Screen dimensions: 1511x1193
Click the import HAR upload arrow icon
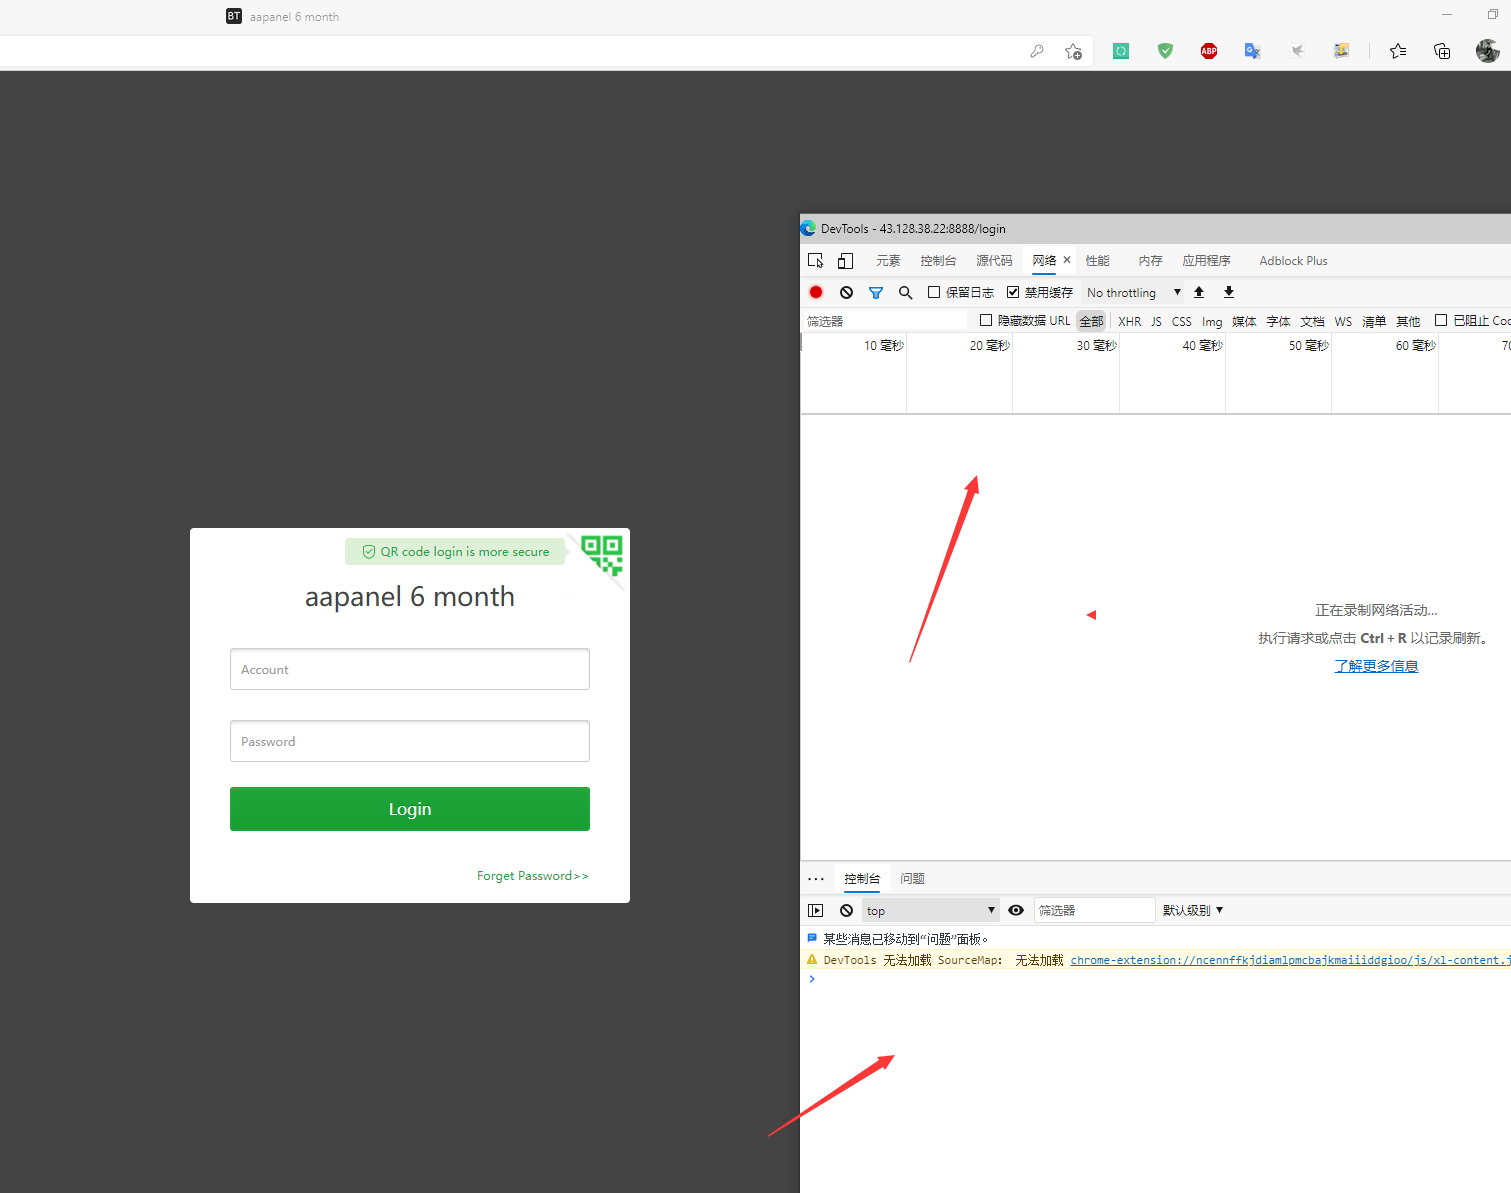[1199, 292]
